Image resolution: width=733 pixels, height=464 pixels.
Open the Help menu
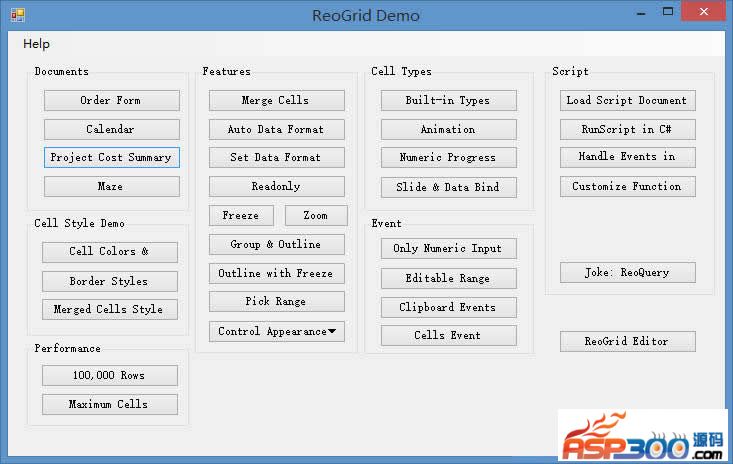[x=36, y=44]
